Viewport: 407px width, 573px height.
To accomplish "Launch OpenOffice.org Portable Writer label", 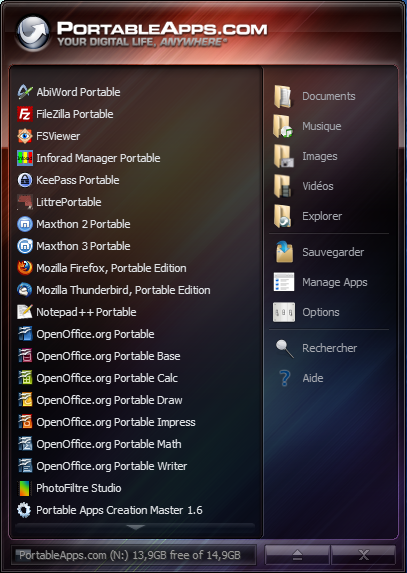I will (112, 466).
